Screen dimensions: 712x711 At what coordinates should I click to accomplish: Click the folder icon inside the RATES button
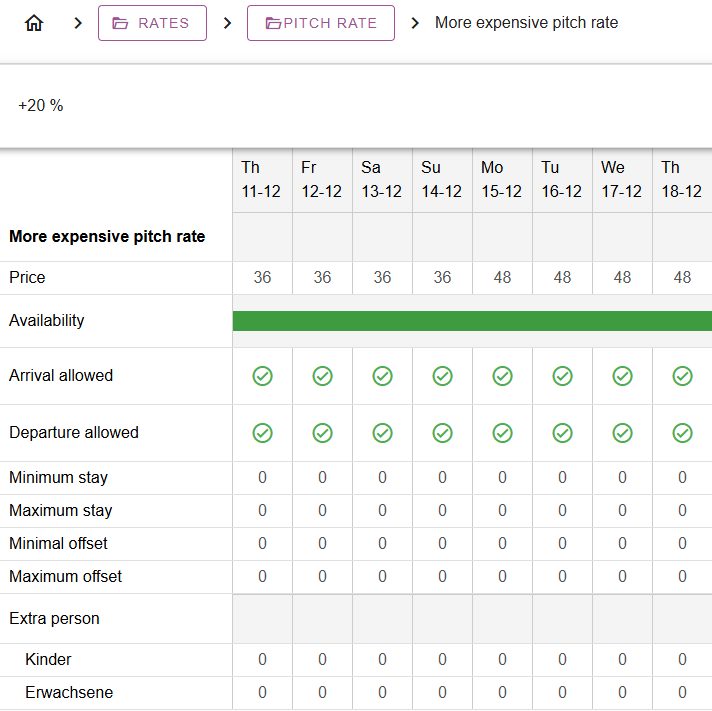pos(121,23)
